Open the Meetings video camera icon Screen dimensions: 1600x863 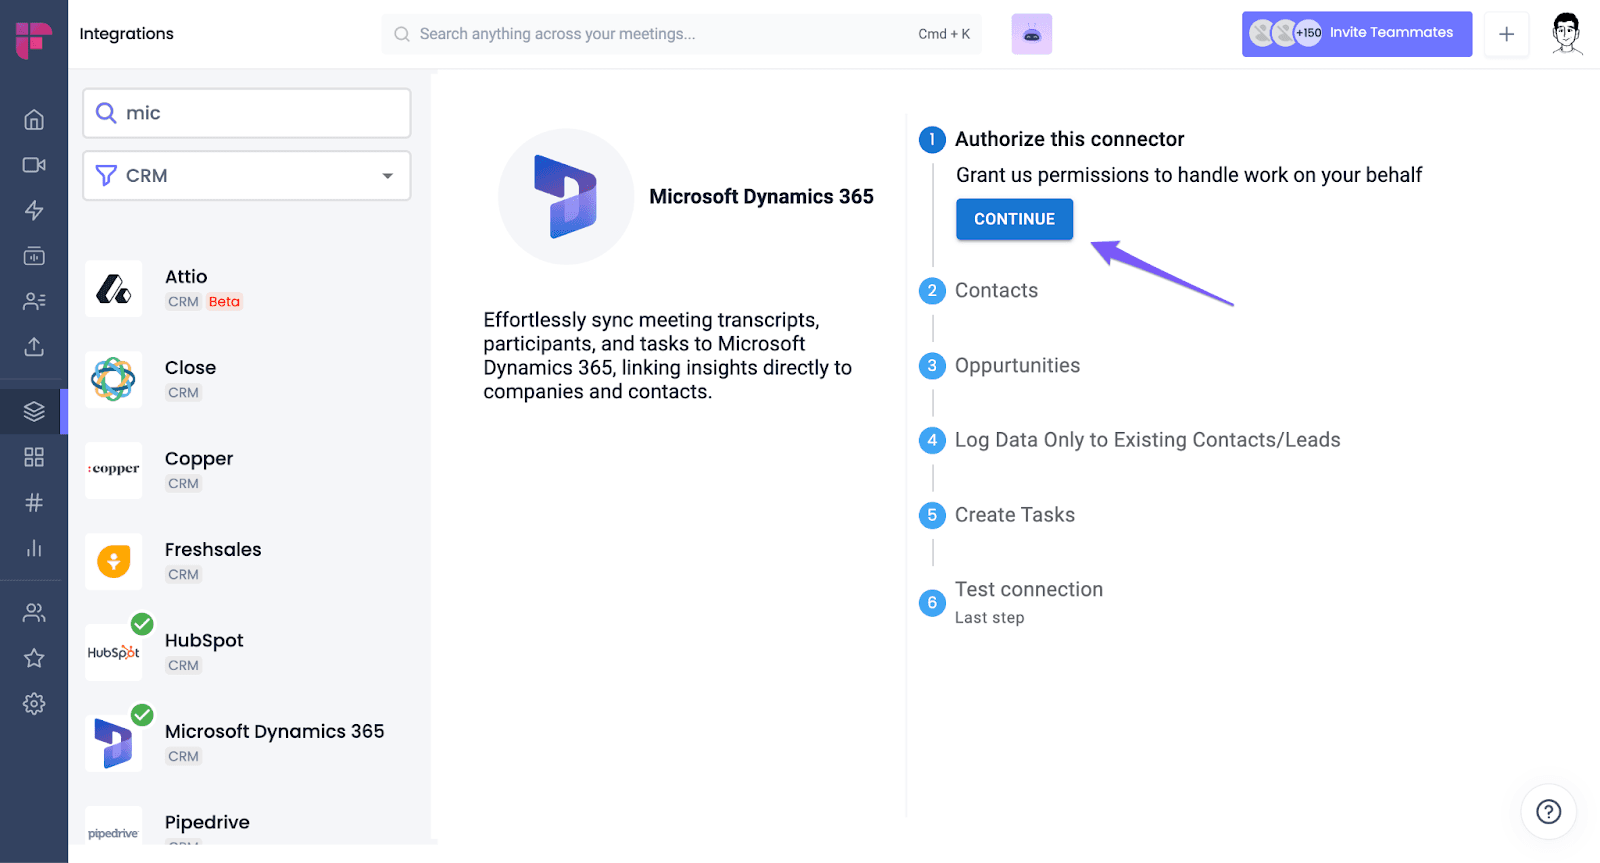[x=34, y=165]
